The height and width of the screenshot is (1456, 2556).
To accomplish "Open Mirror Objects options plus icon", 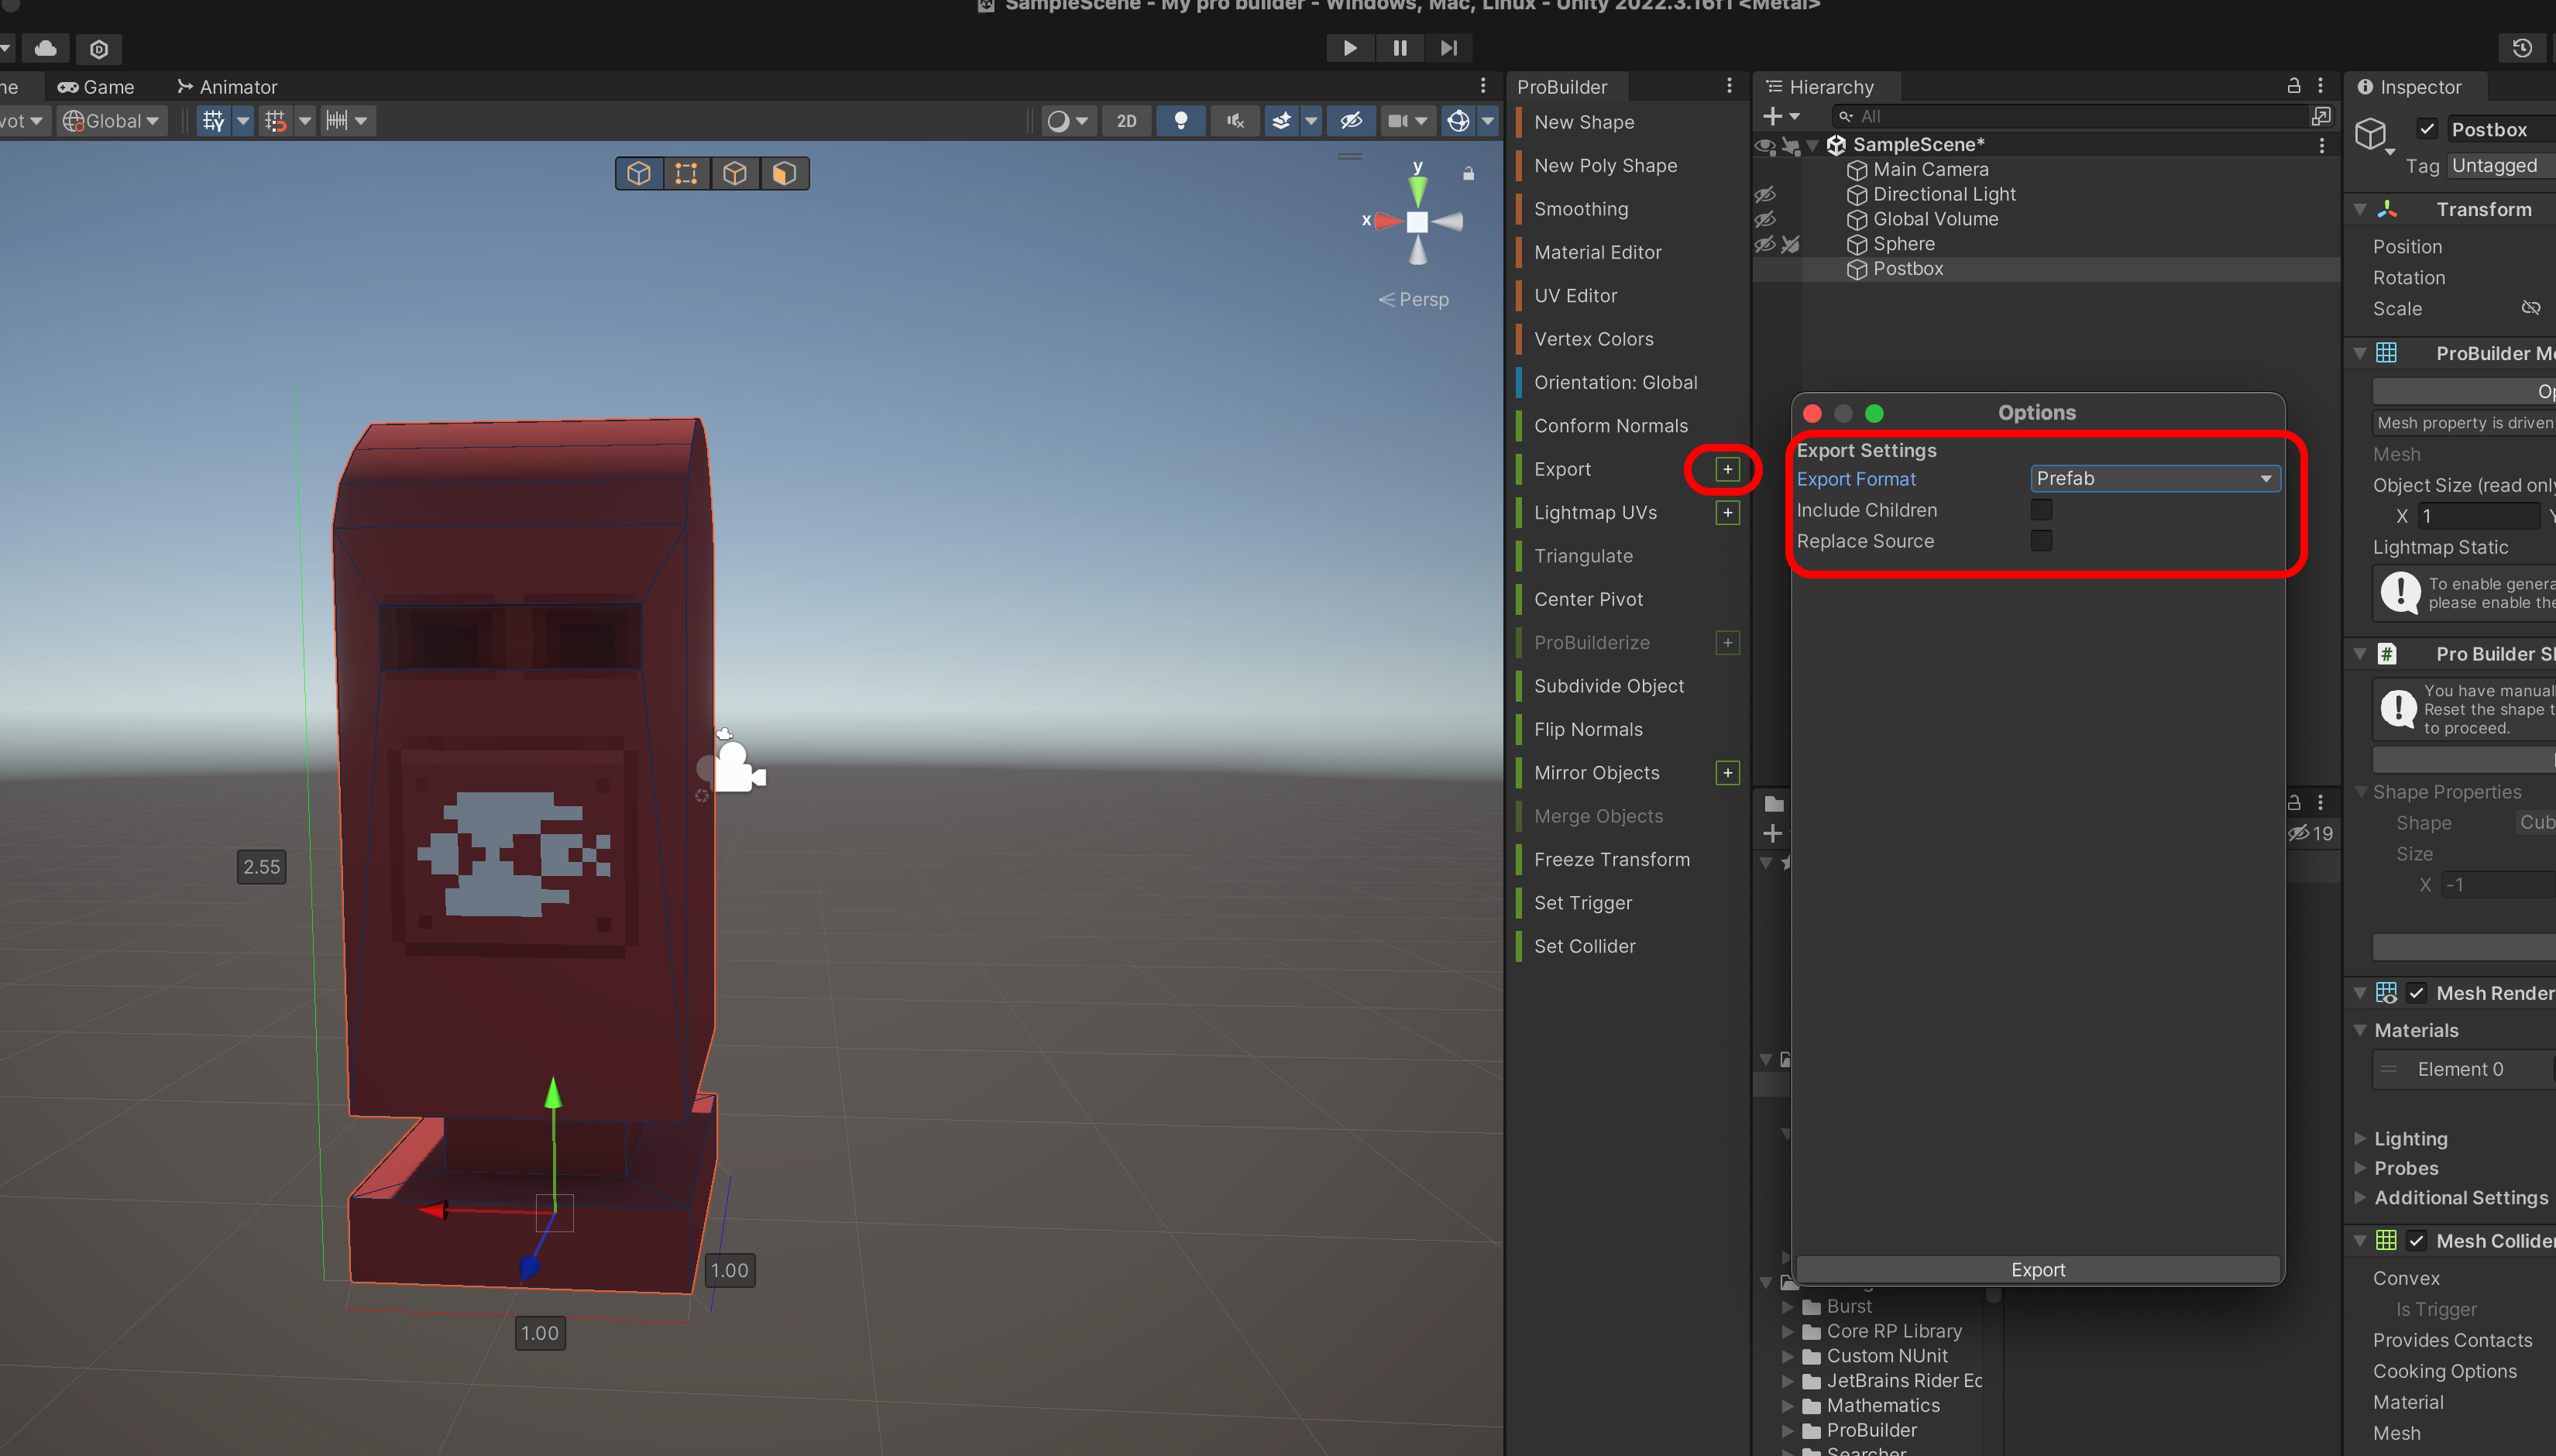I will pos(1727,773).
